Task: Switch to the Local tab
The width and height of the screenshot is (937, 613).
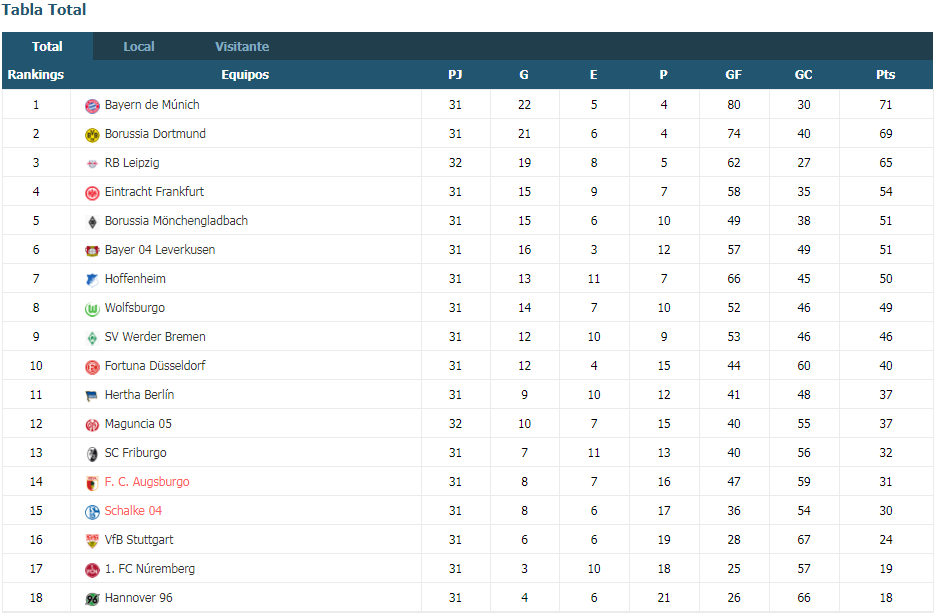Action: (139, 47)
